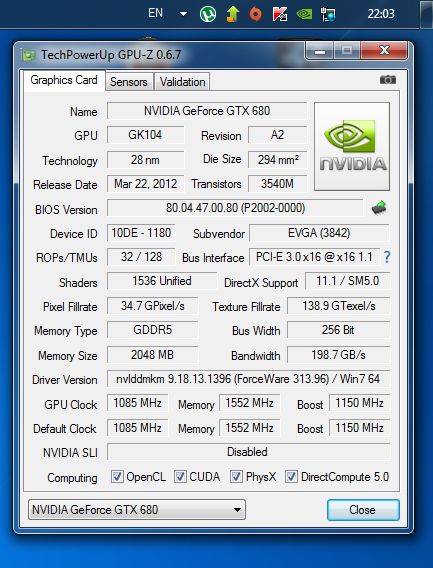433x568 pixels.
Task: Click the Release Date field
Action: (145, 184)
